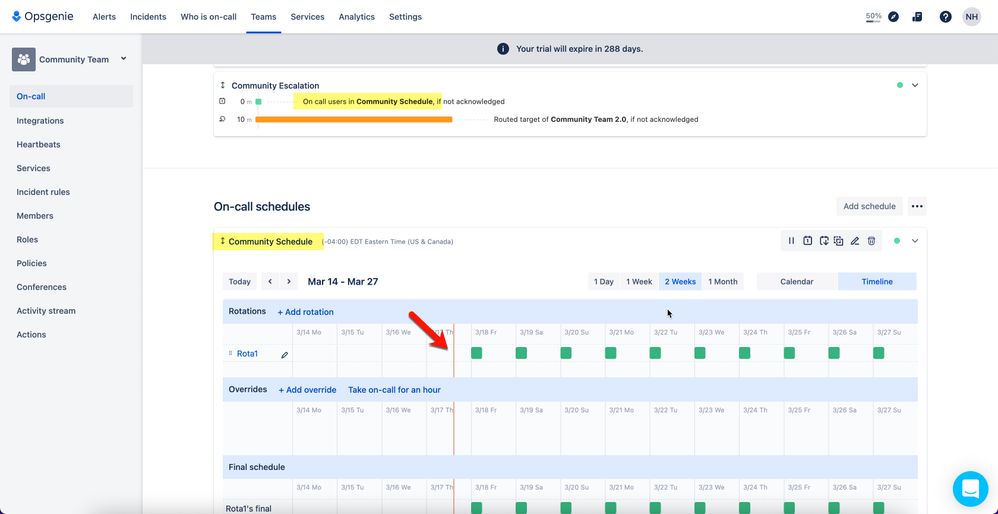Viewport: 998px width, 514px height.
Task: Collapse the Community Escalation chevron
Action: click(x=915, y=85)
